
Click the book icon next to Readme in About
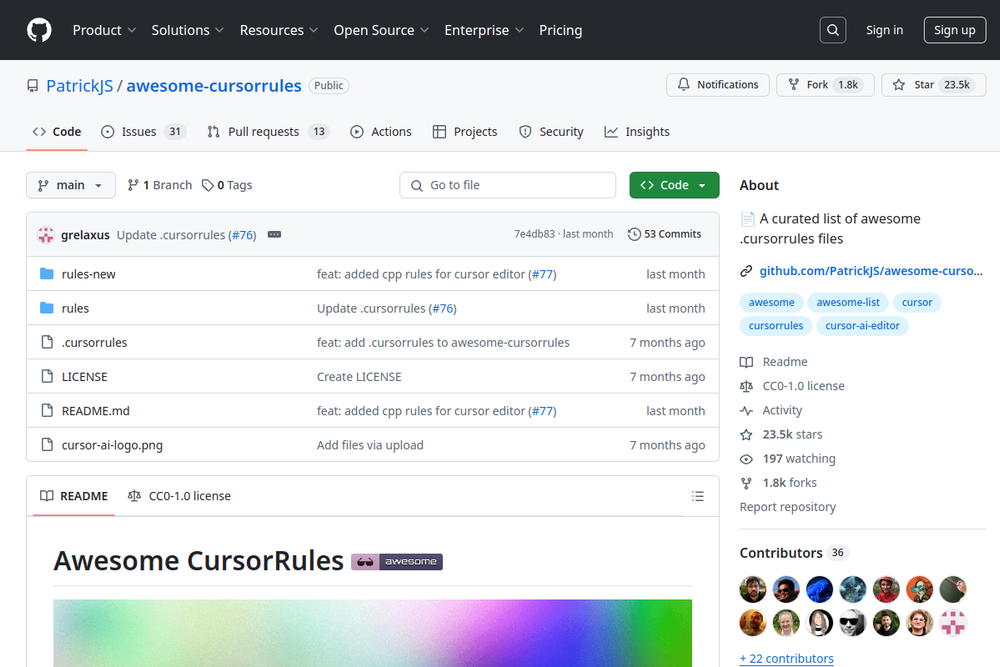click(746, 362)
